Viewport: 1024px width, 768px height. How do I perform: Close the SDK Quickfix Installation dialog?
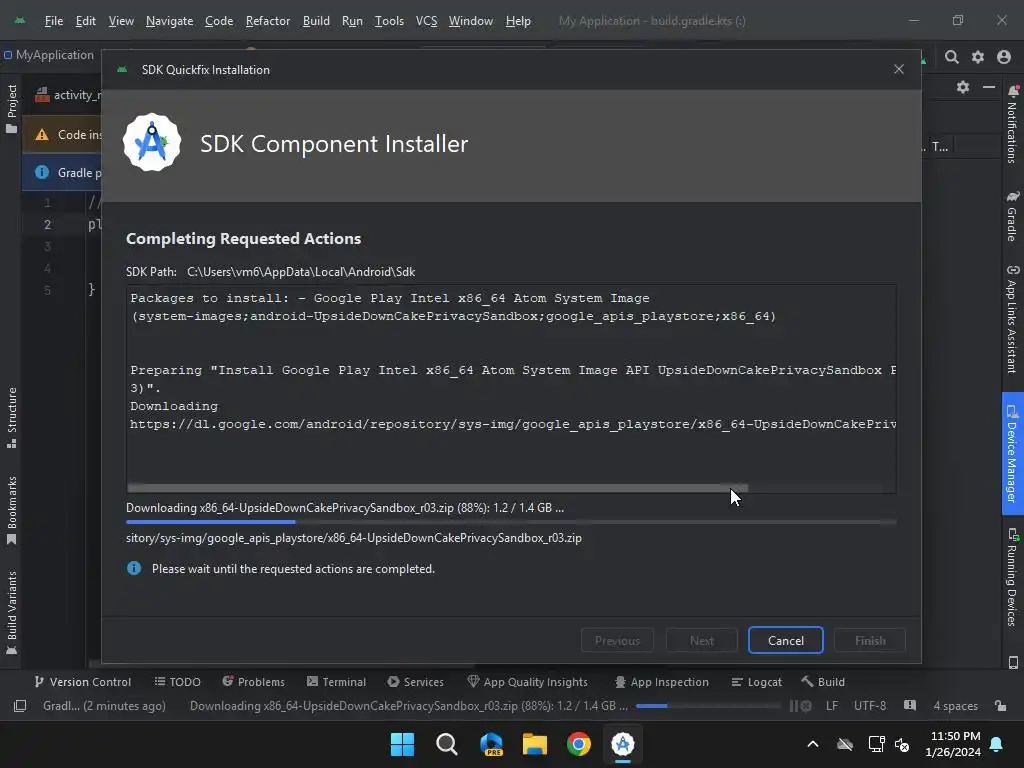899,69
